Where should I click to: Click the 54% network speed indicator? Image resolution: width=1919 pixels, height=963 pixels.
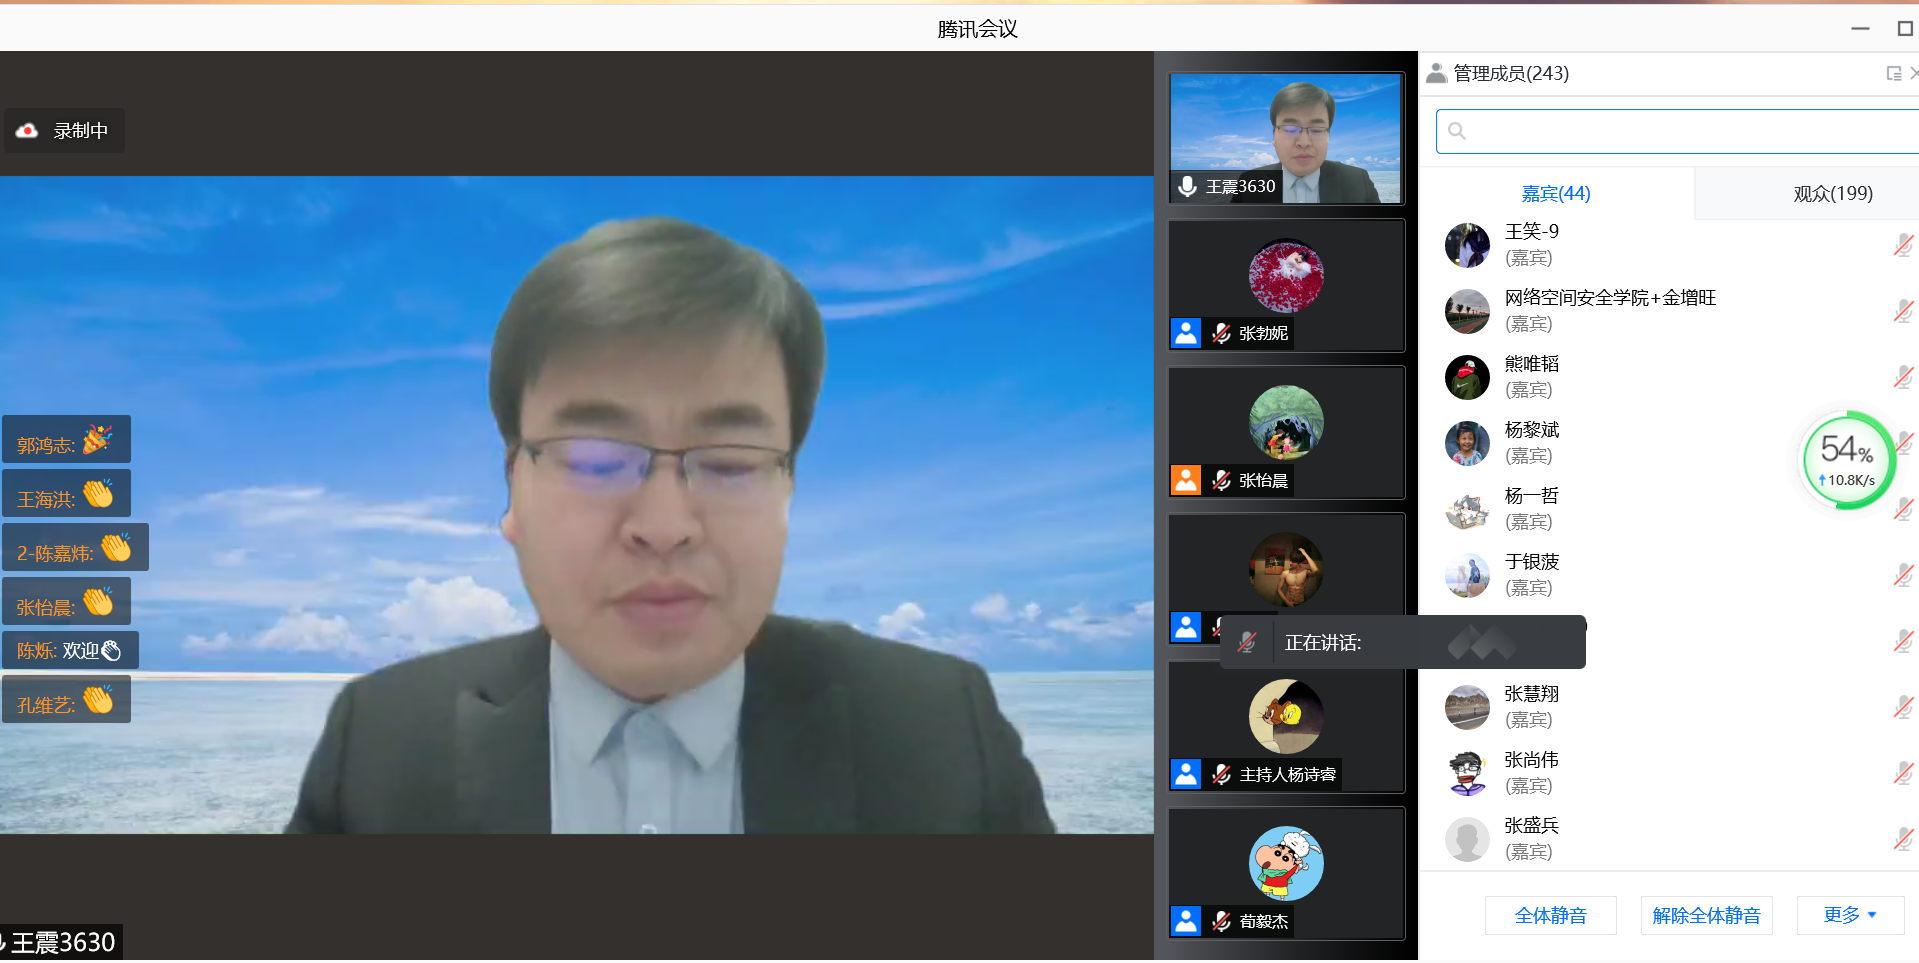[1847, 460]
